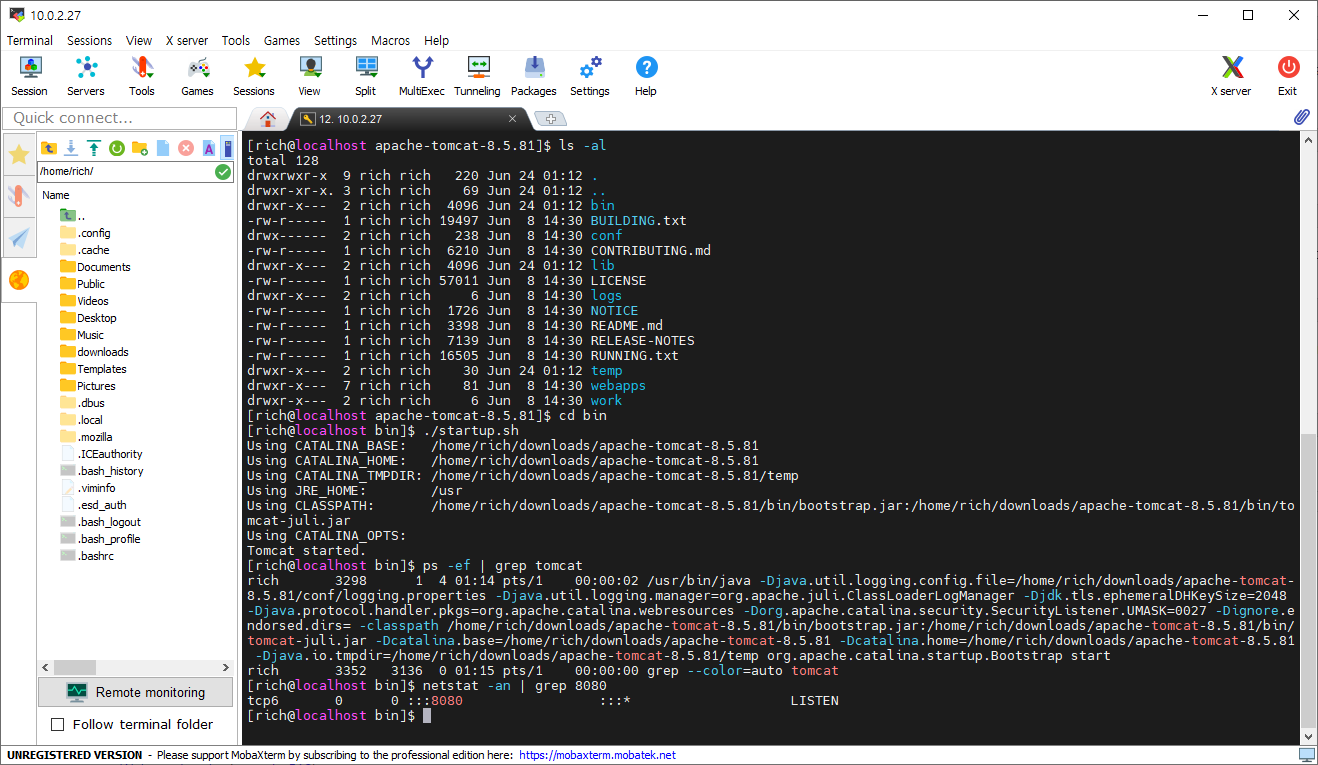Viewport: 1318px width, 765px height.
Task: Open a new tab with plus button
Action: pyautogui.click(x=550, y=119)
